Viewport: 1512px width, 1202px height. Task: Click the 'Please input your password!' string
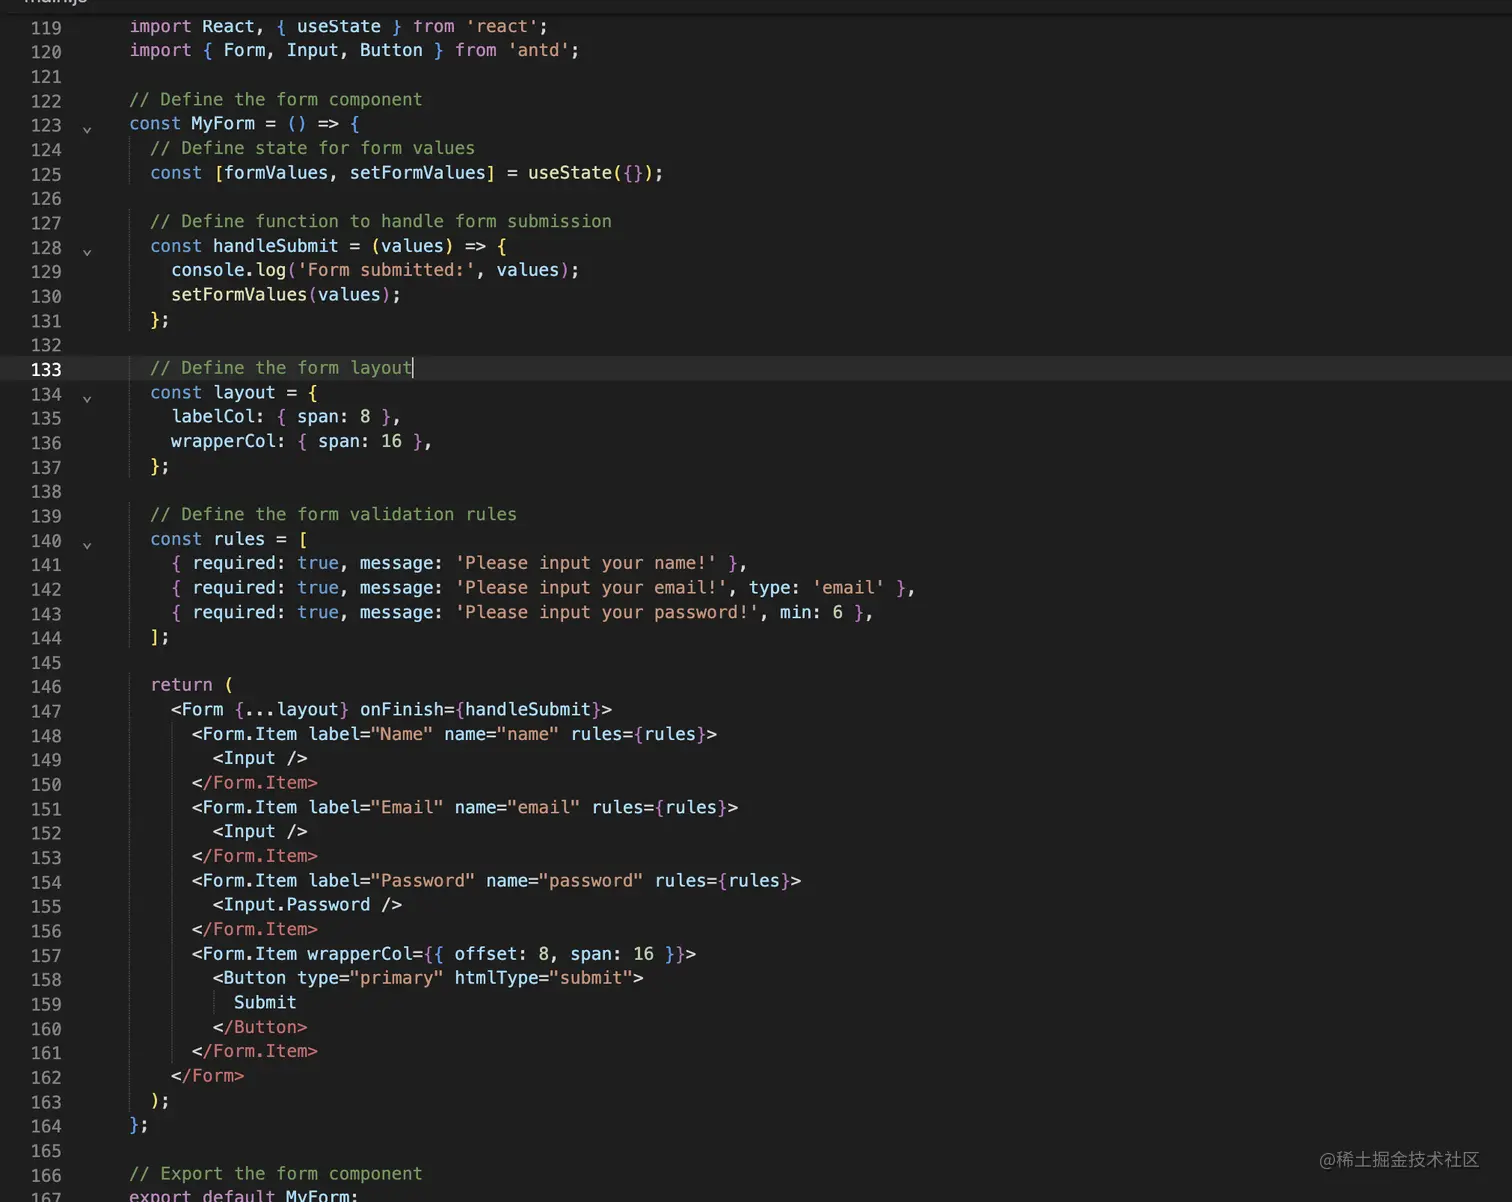tap(607, 612)
